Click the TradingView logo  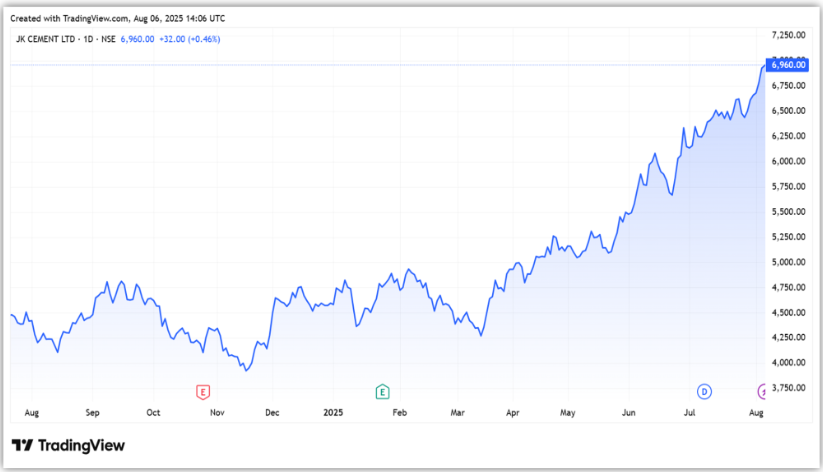click(68, 445)
